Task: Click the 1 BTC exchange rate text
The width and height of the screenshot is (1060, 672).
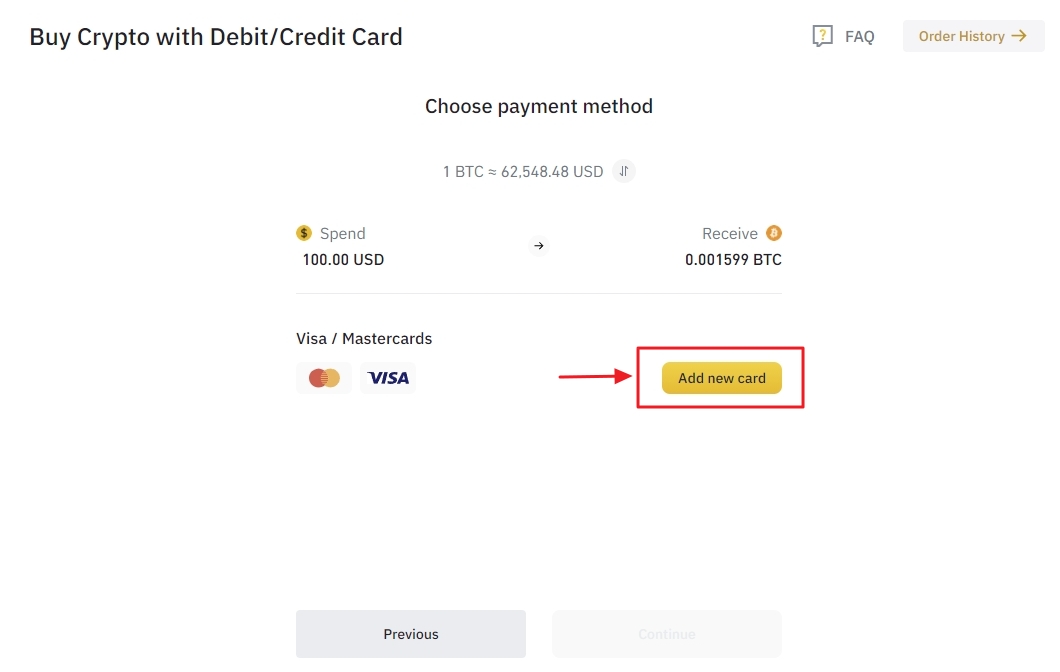Action: pos(523,172)
